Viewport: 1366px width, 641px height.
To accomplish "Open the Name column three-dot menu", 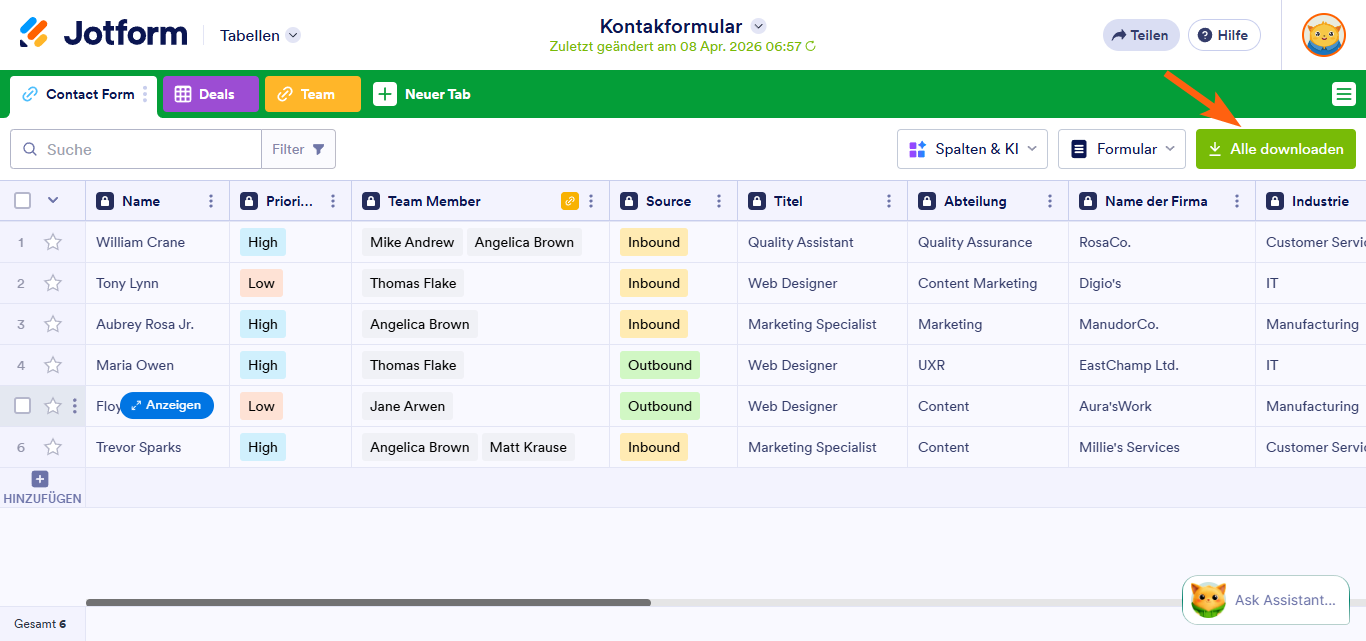I will pyautogui.click(x=211, y=201).
